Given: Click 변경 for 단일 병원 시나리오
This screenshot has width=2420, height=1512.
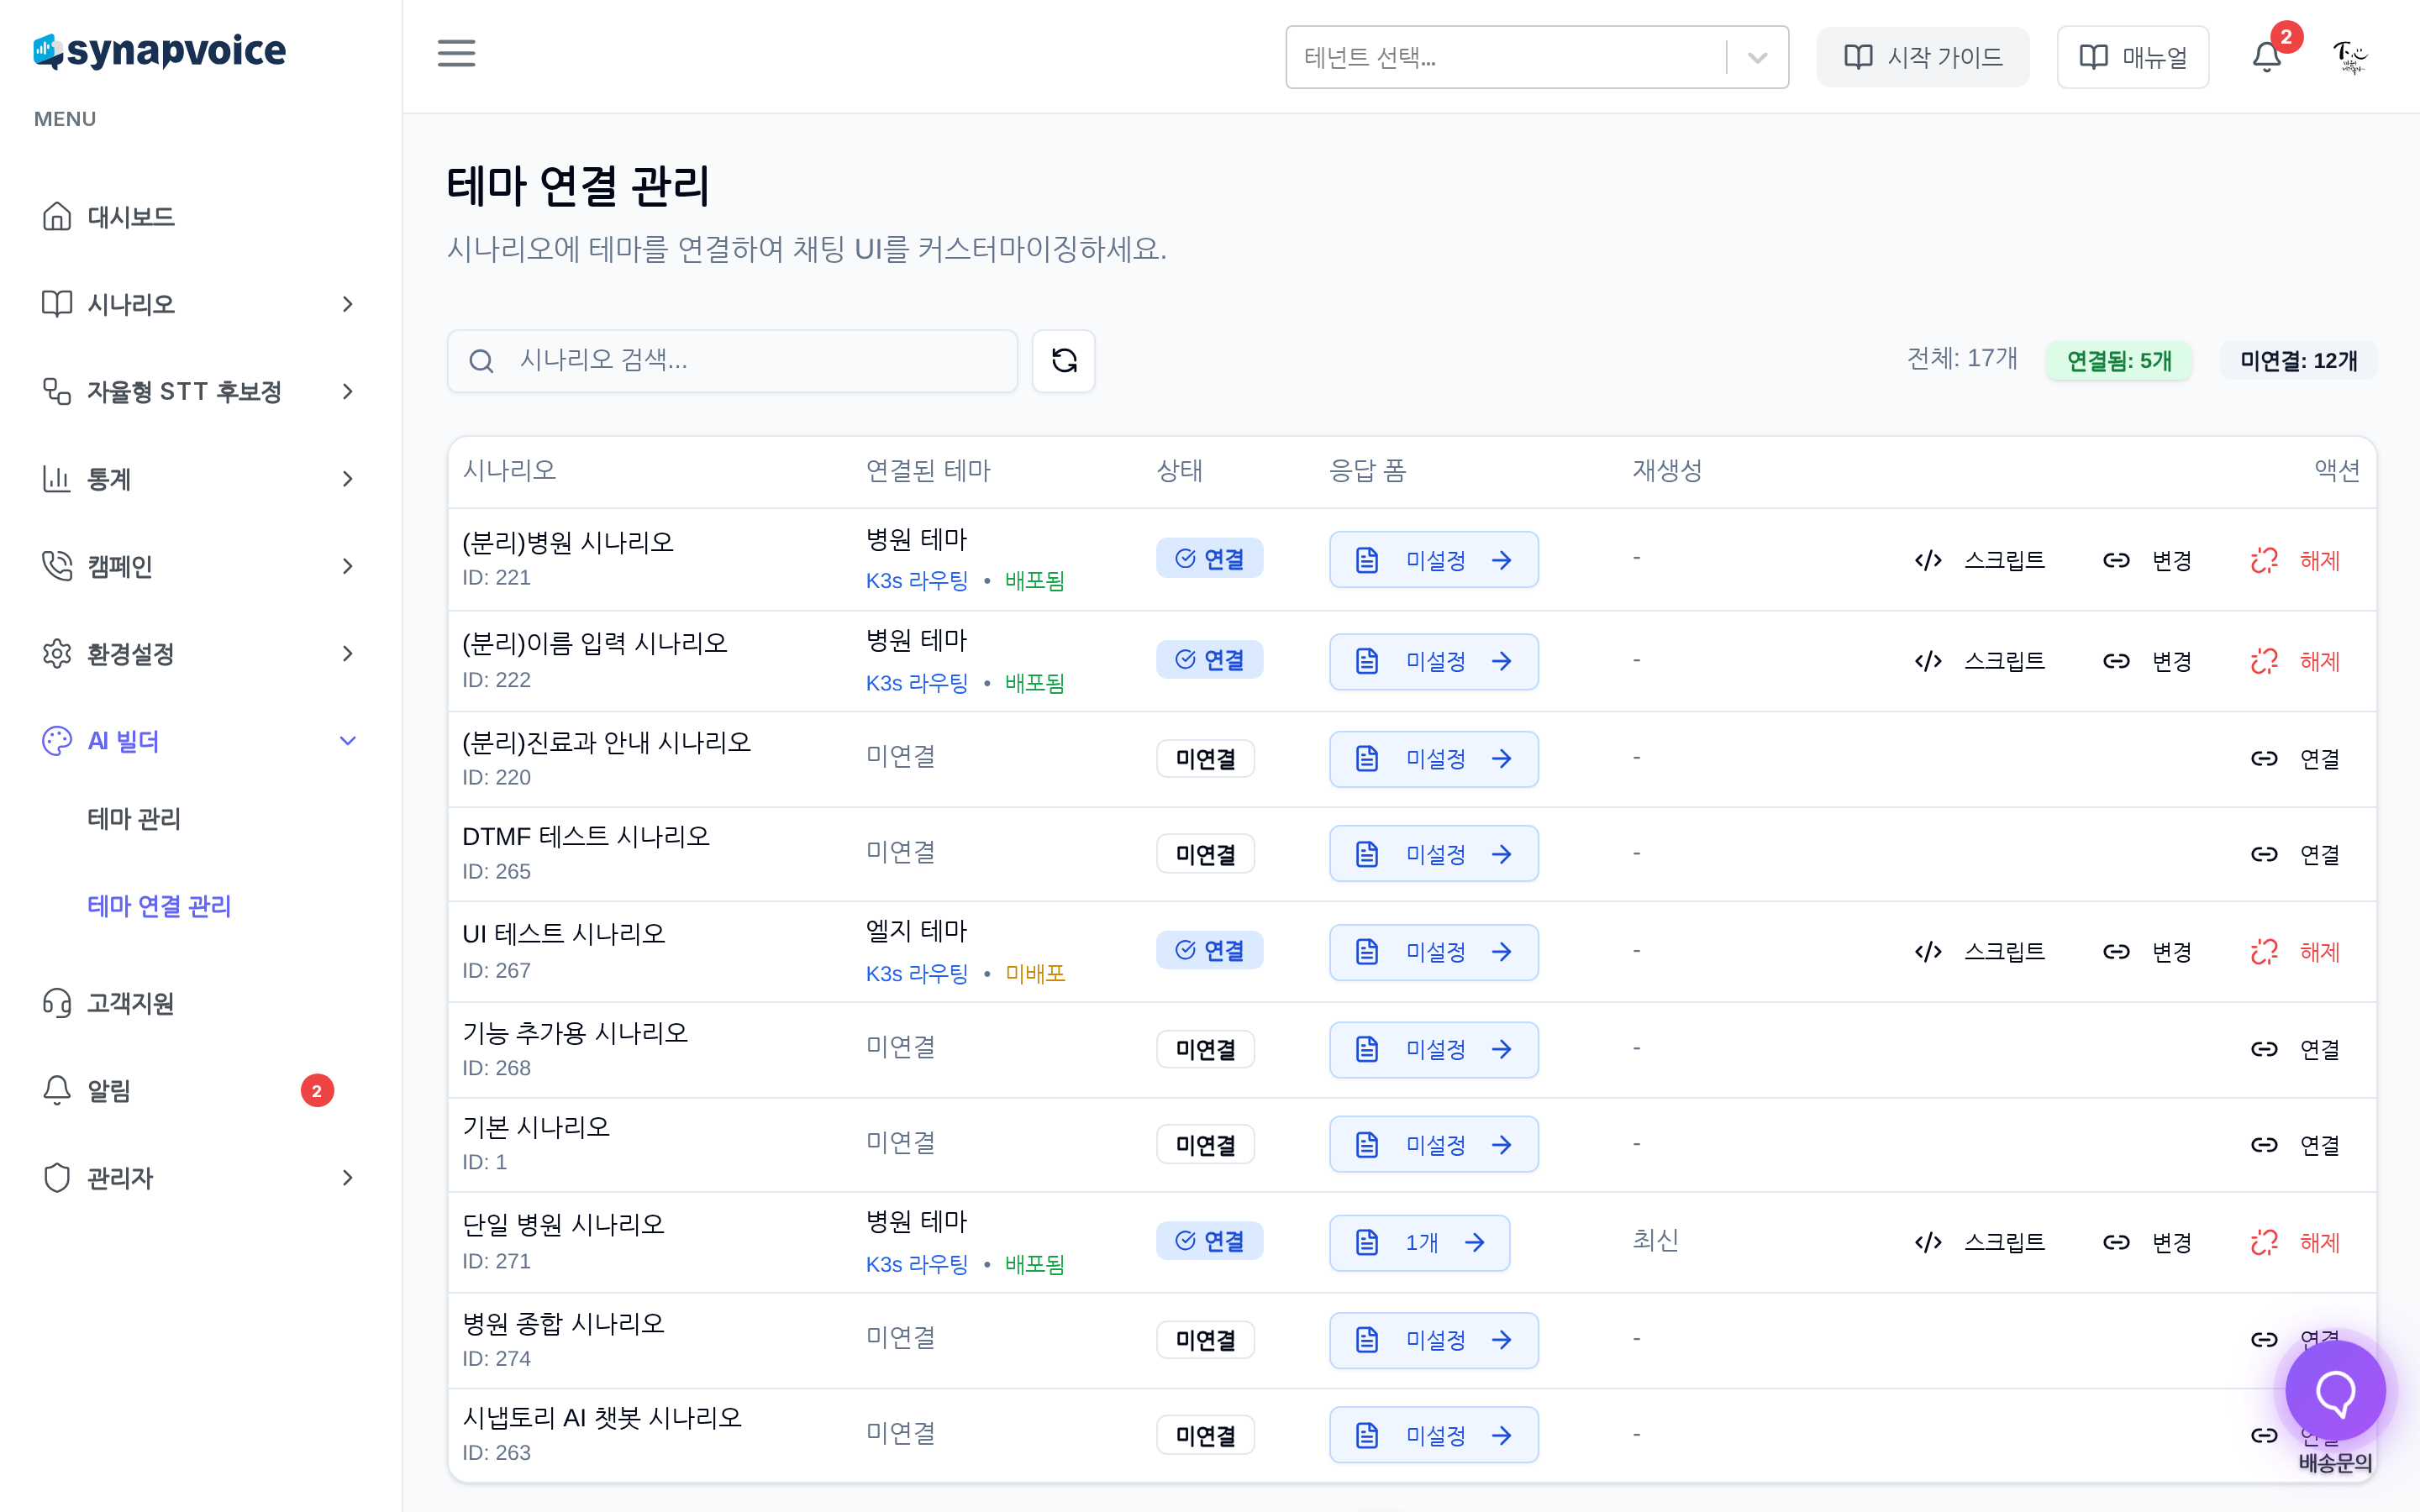Looking at the screenshot, I should point(2147,1242).
